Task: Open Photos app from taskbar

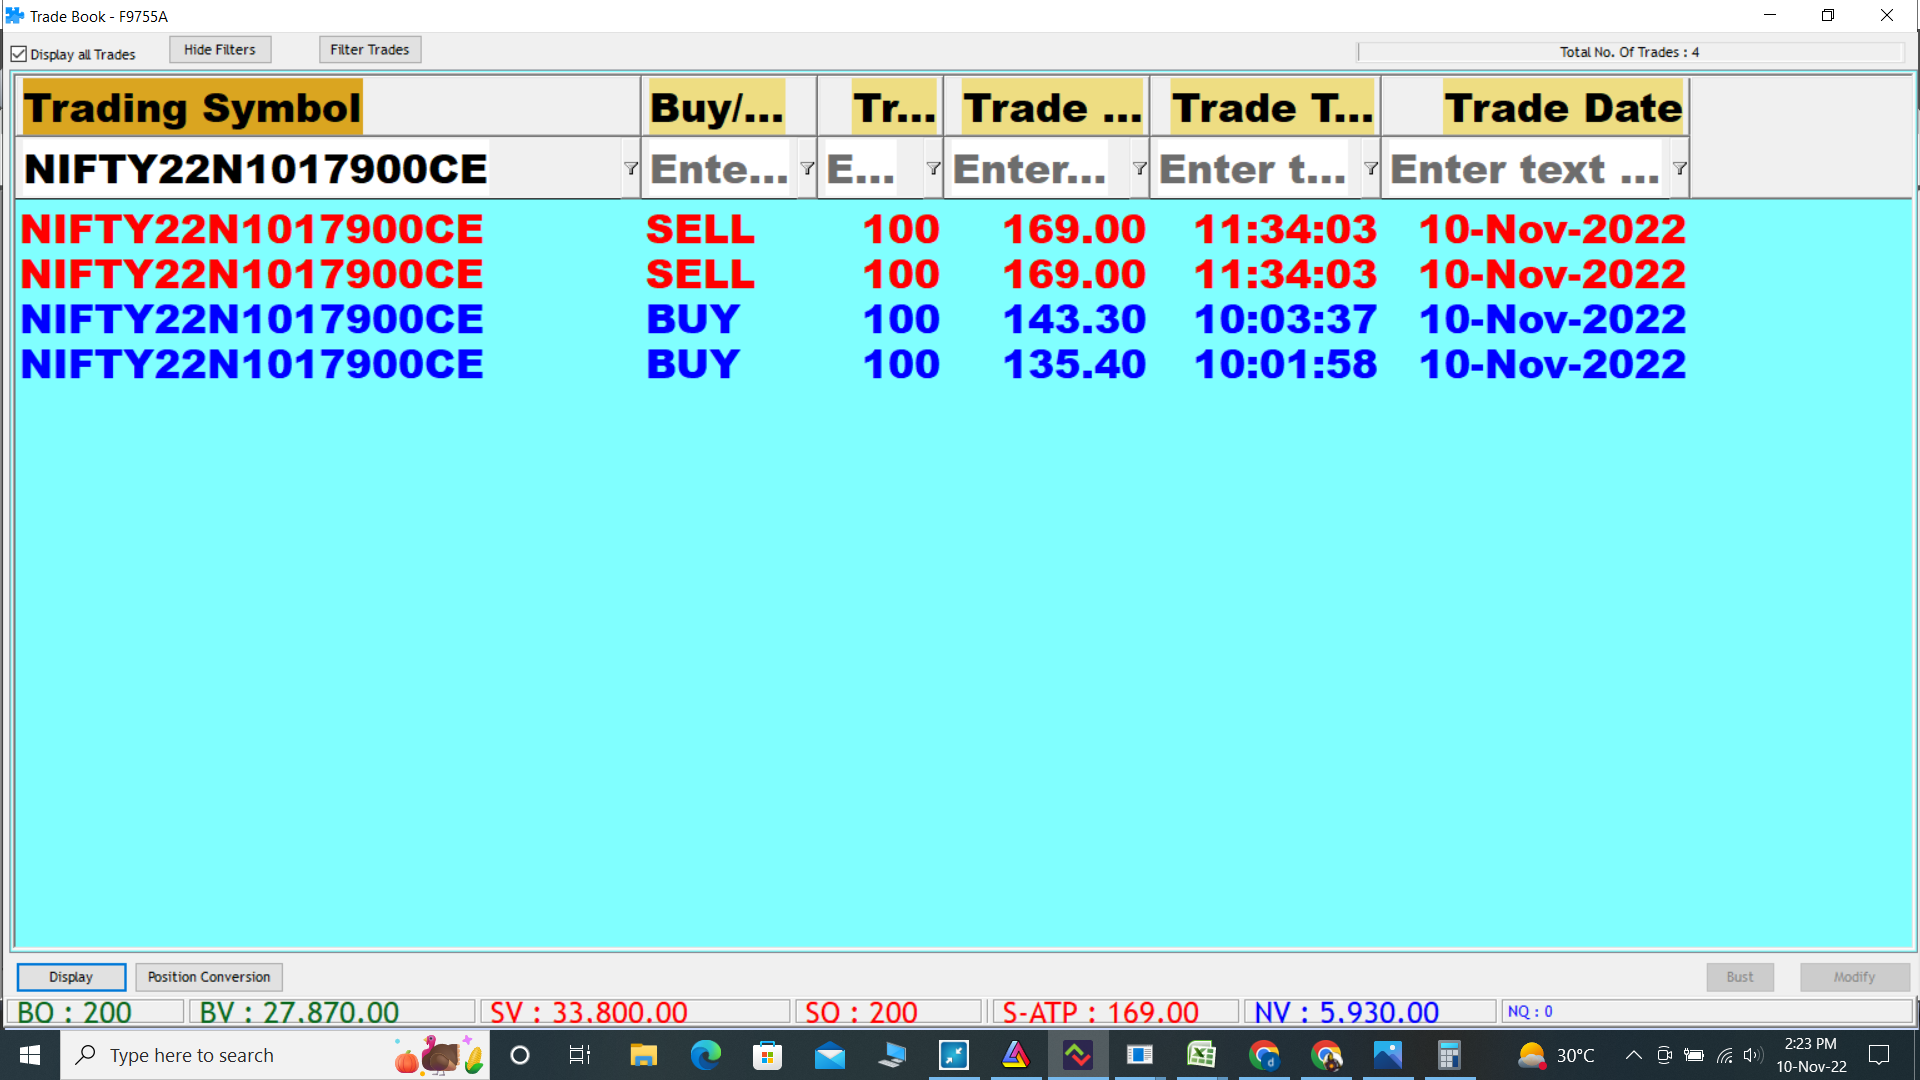Action: [1388, 1055]
